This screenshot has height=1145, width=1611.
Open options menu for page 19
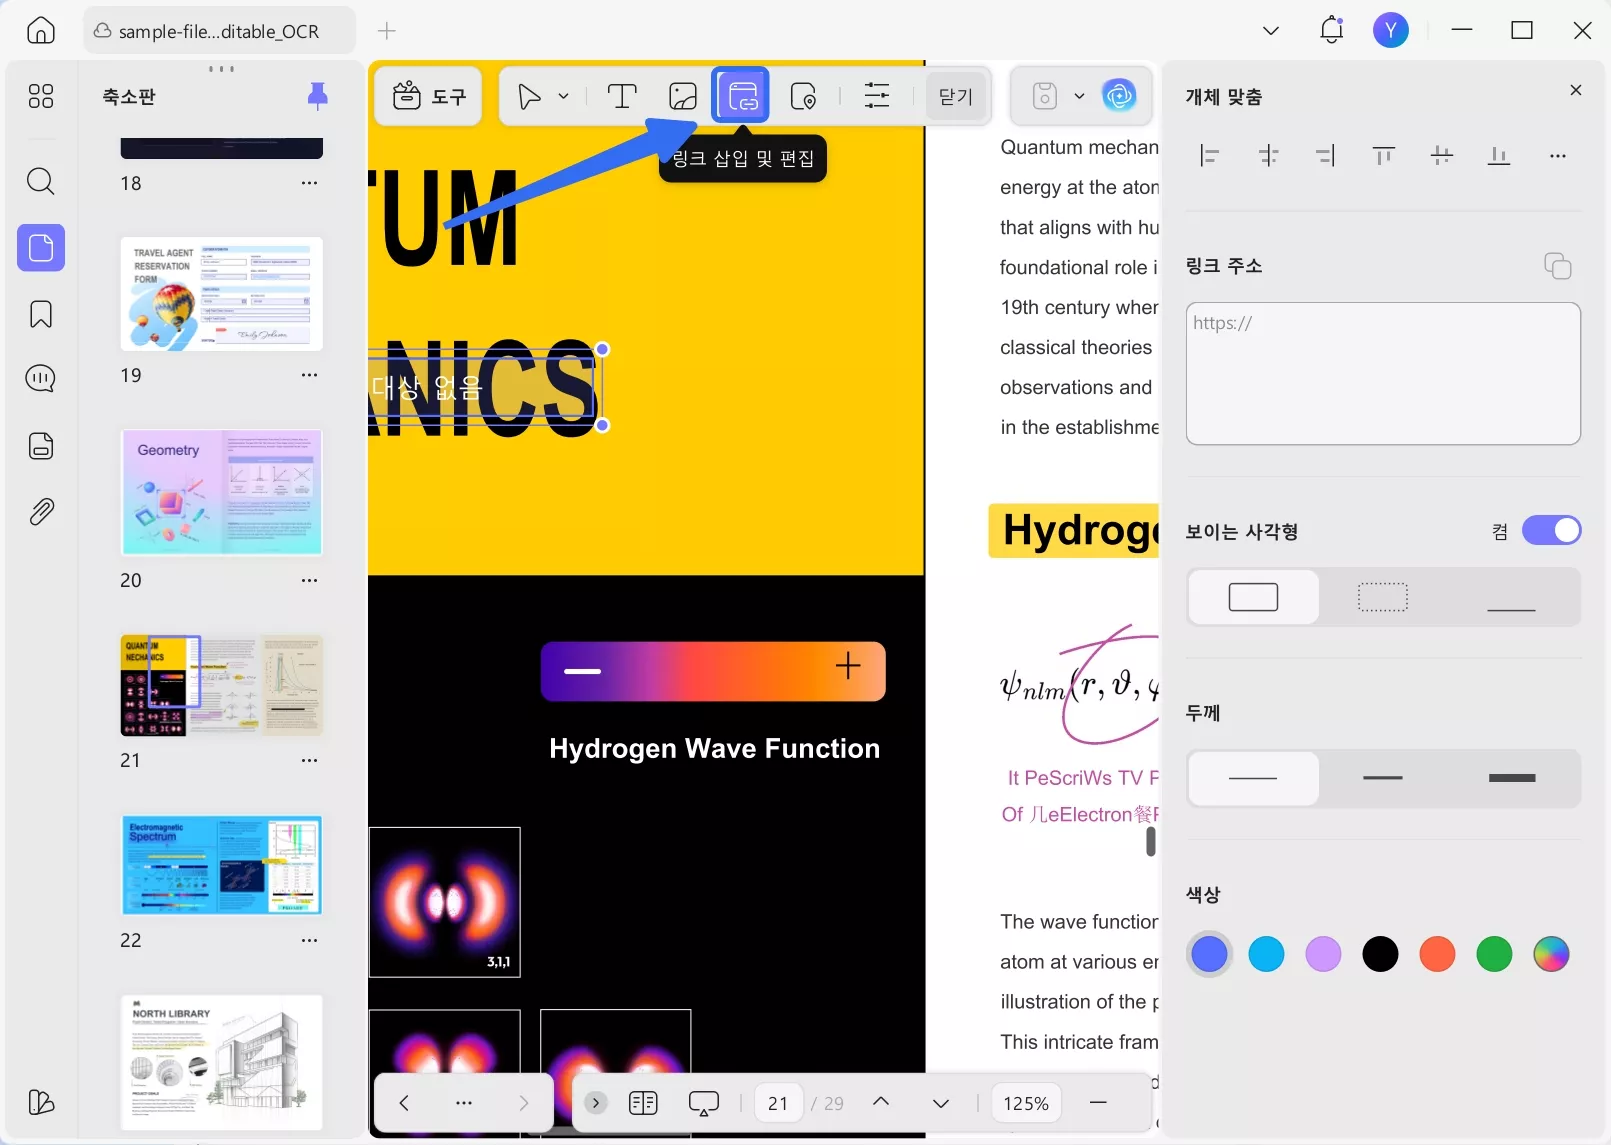pos(310,375)
